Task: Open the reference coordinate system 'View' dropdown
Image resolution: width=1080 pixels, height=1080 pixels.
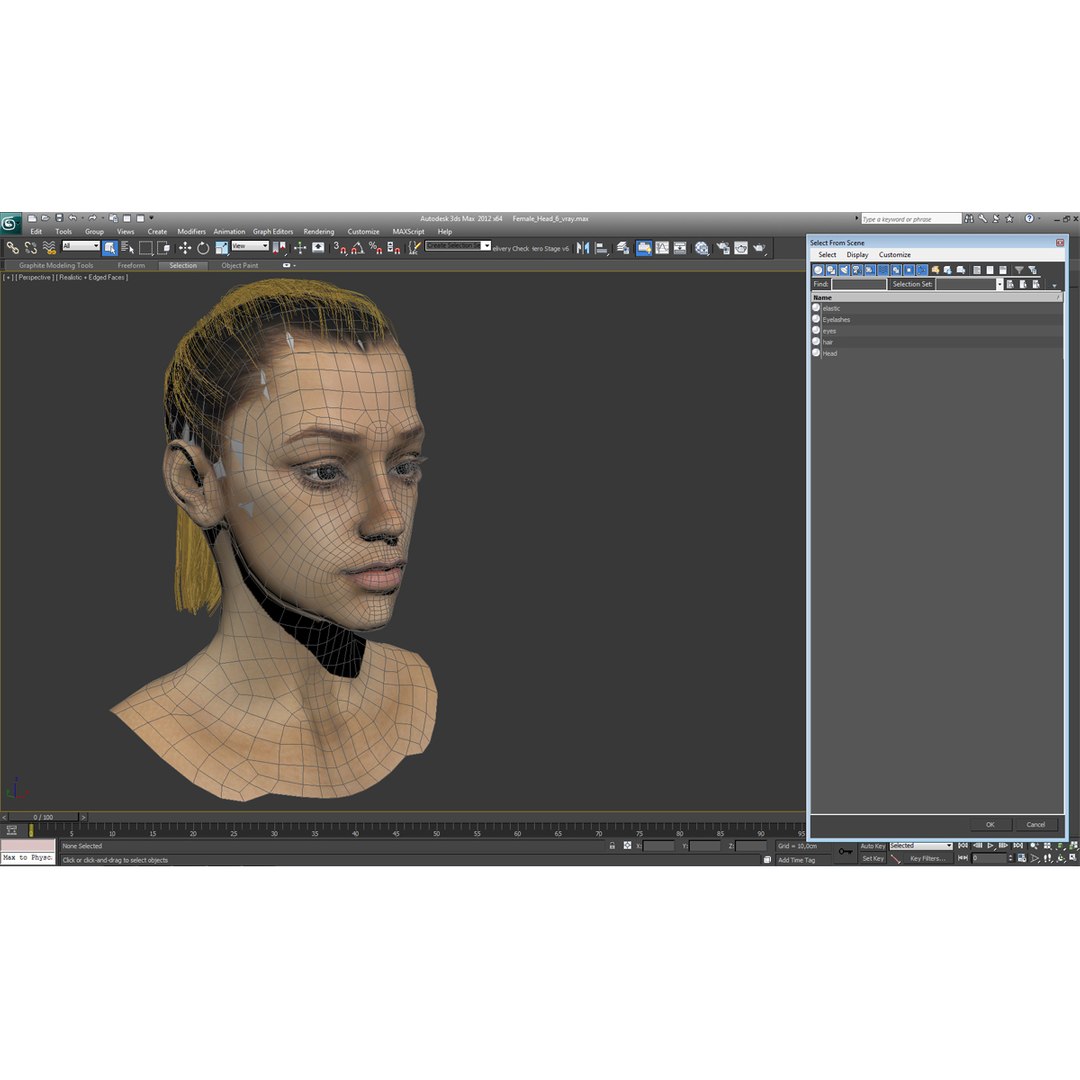Action: pyautogui.click(x=250, y=246)
